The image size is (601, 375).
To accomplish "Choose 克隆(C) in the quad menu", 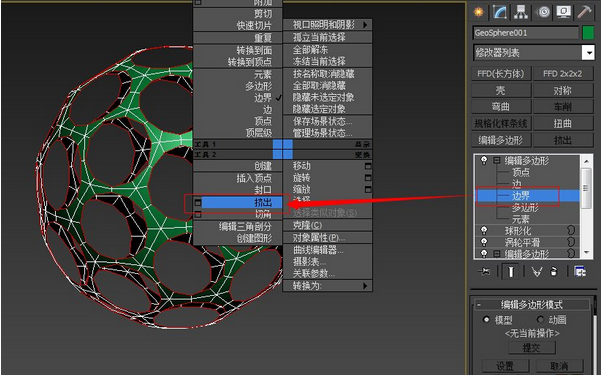I will coord(307,225).
